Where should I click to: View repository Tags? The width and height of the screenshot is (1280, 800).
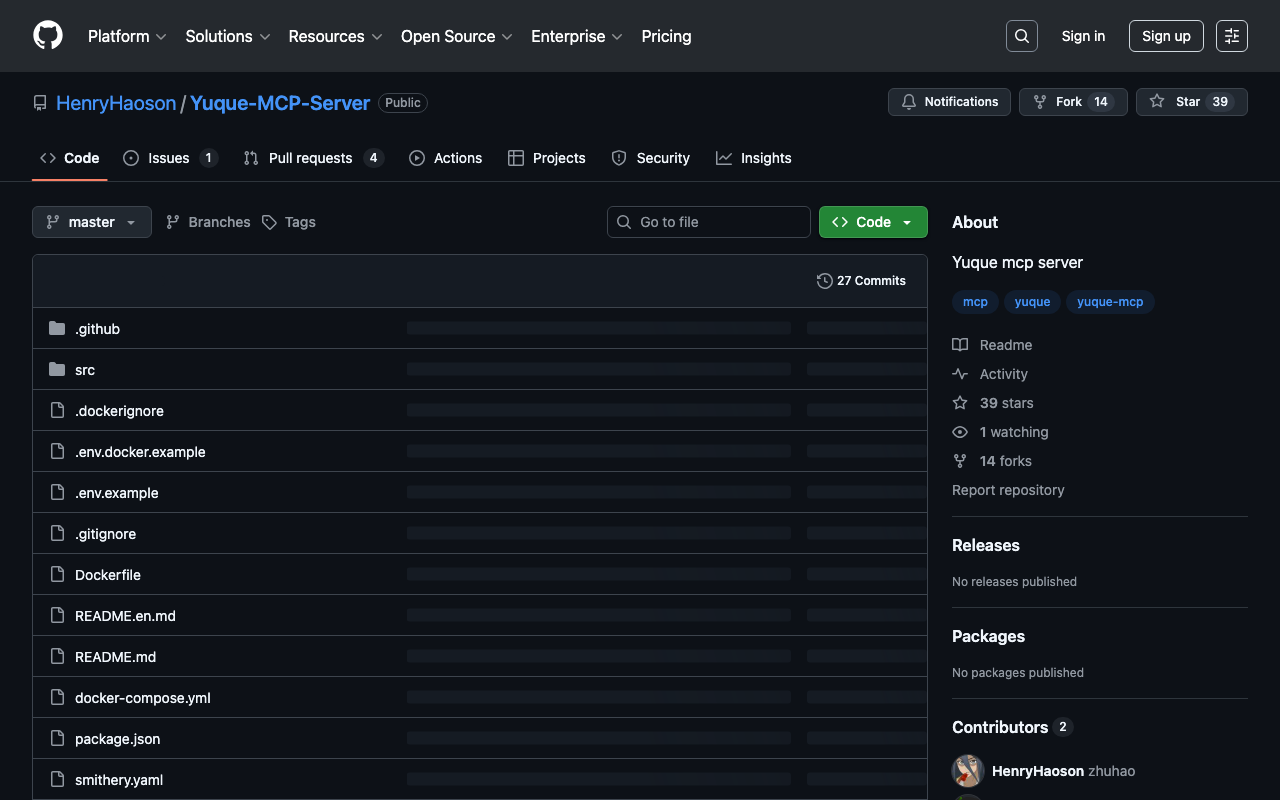coord(289,222)
